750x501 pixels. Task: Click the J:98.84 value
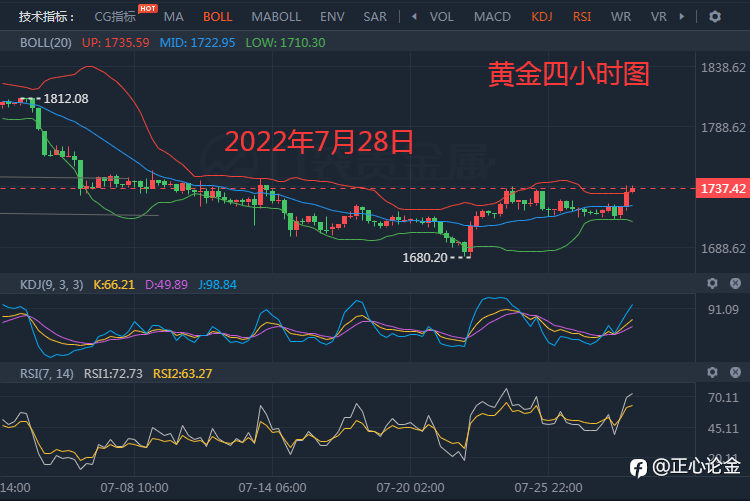(217, 285)
